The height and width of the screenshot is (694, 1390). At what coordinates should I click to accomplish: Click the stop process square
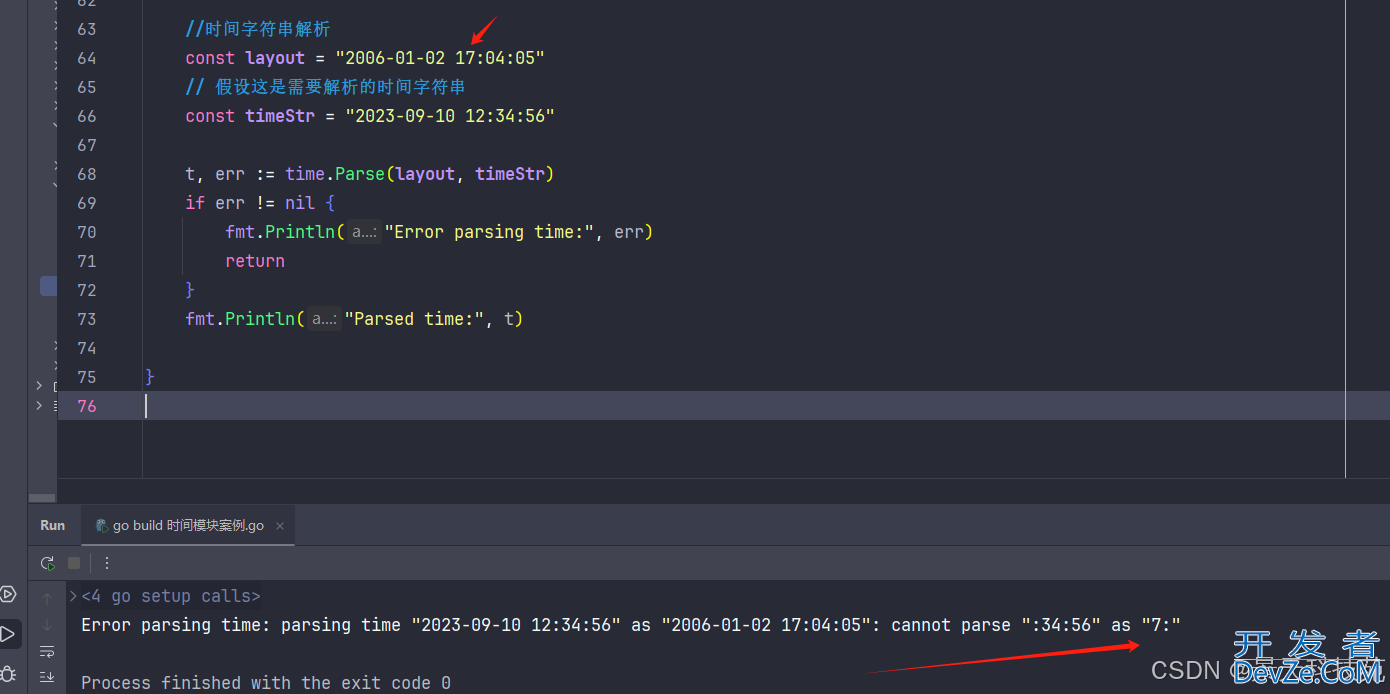(x=74, y=563)
